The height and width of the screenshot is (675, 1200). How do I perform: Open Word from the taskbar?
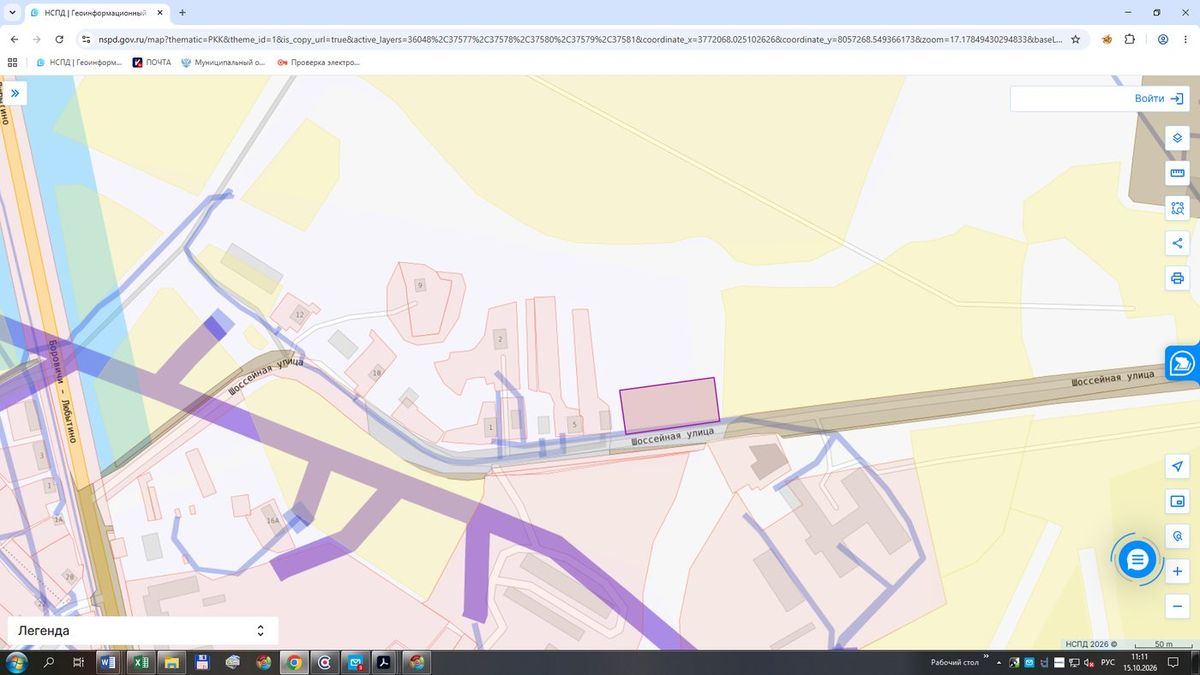108,662
